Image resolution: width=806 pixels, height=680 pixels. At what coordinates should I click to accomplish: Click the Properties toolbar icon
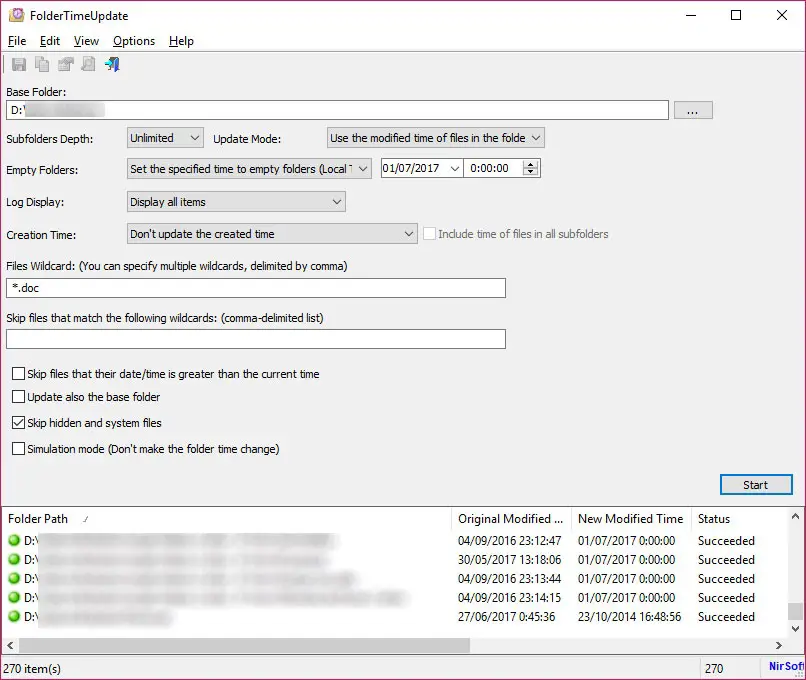65,64
